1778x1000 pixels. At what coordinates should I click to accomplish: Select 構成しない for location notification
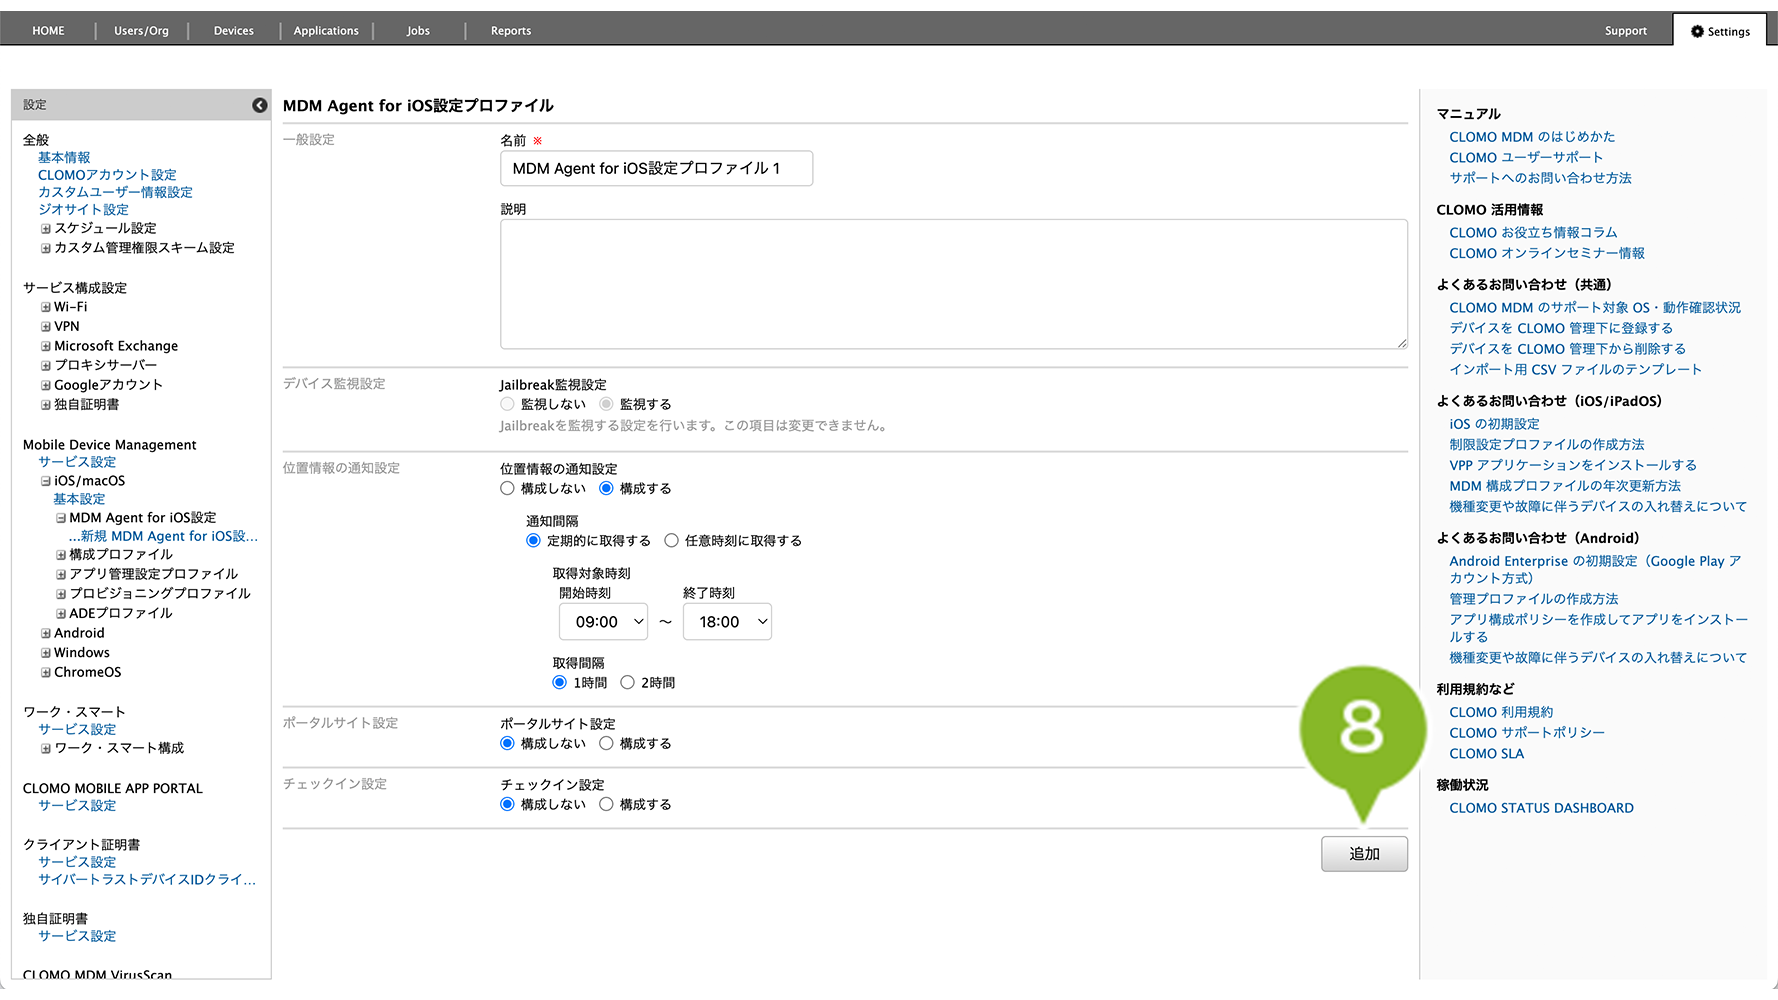coord(508,489)
